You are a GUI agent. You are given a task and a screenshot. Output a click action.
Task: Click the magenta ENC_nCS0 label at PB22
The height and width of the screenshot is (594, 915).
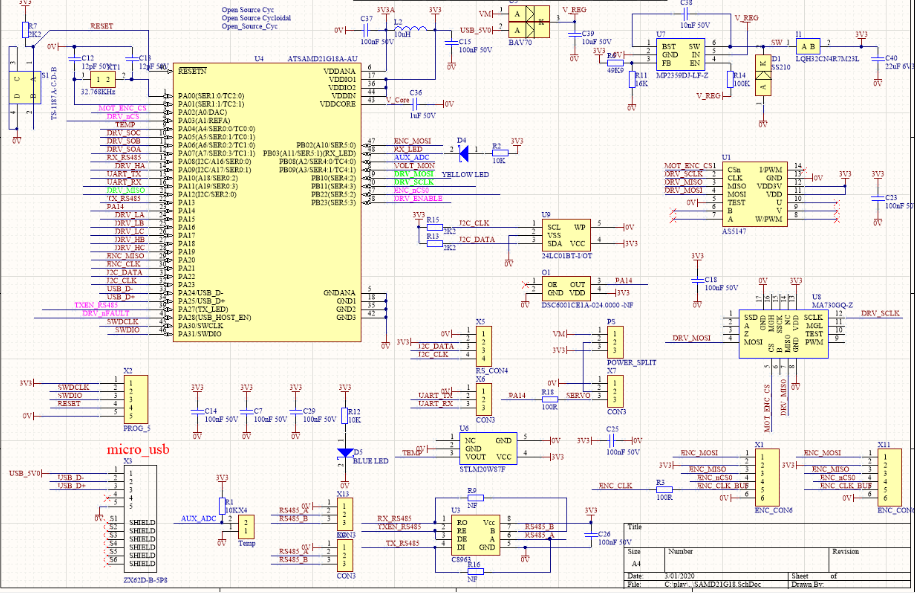point(411,190)
